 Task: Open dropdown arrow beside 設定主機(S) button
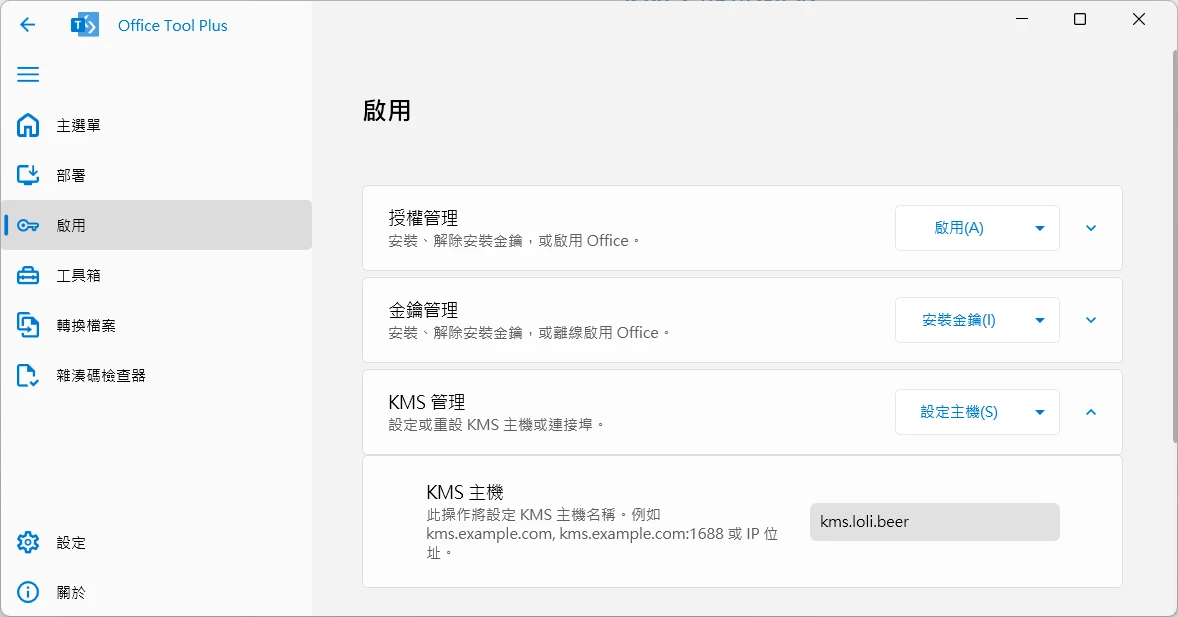tap(1040, 412)
